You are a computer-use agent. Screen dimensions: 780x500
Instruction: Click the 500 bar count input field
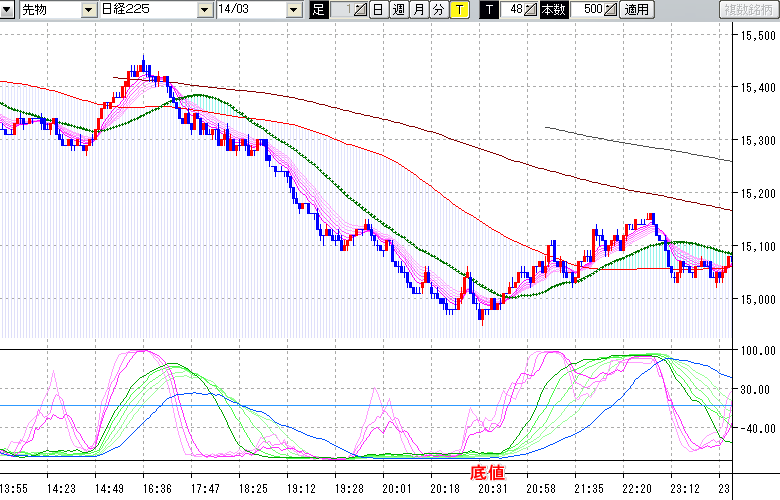point(587,10)
